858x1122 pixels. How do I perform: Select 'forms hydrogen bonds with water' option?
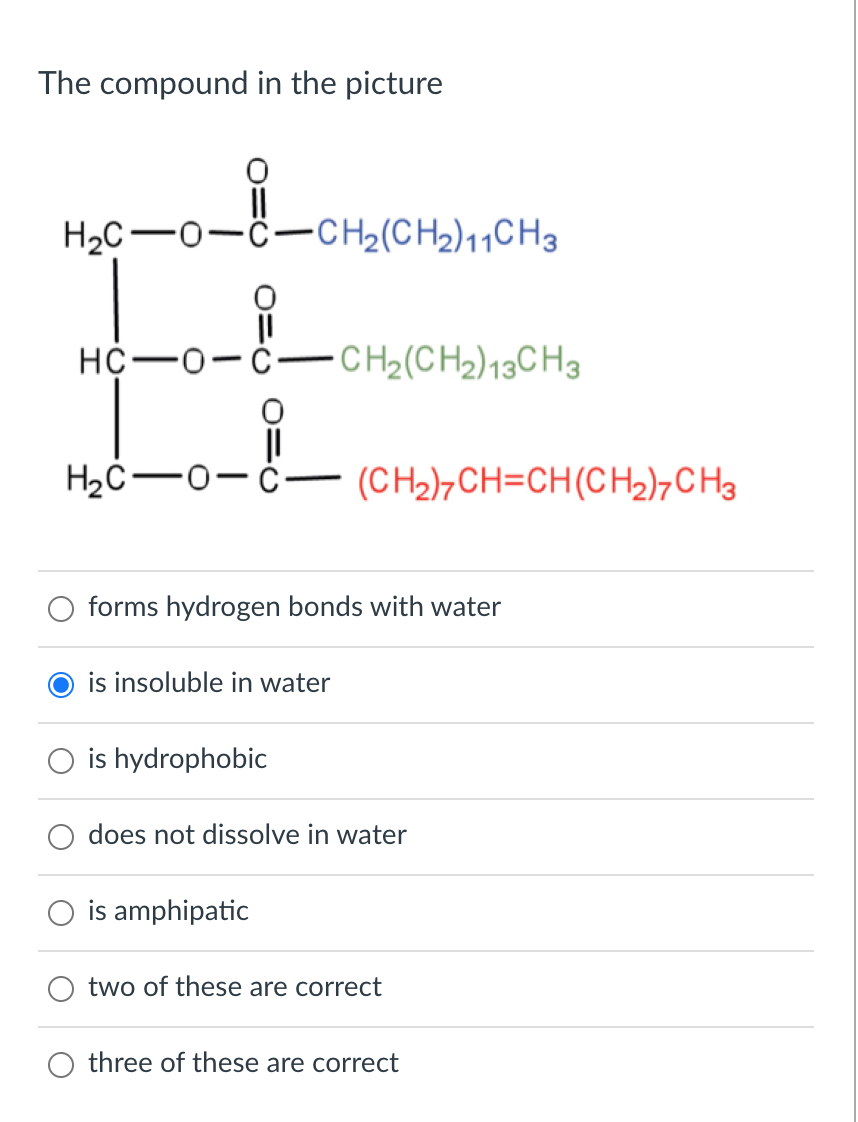(61, 607)
